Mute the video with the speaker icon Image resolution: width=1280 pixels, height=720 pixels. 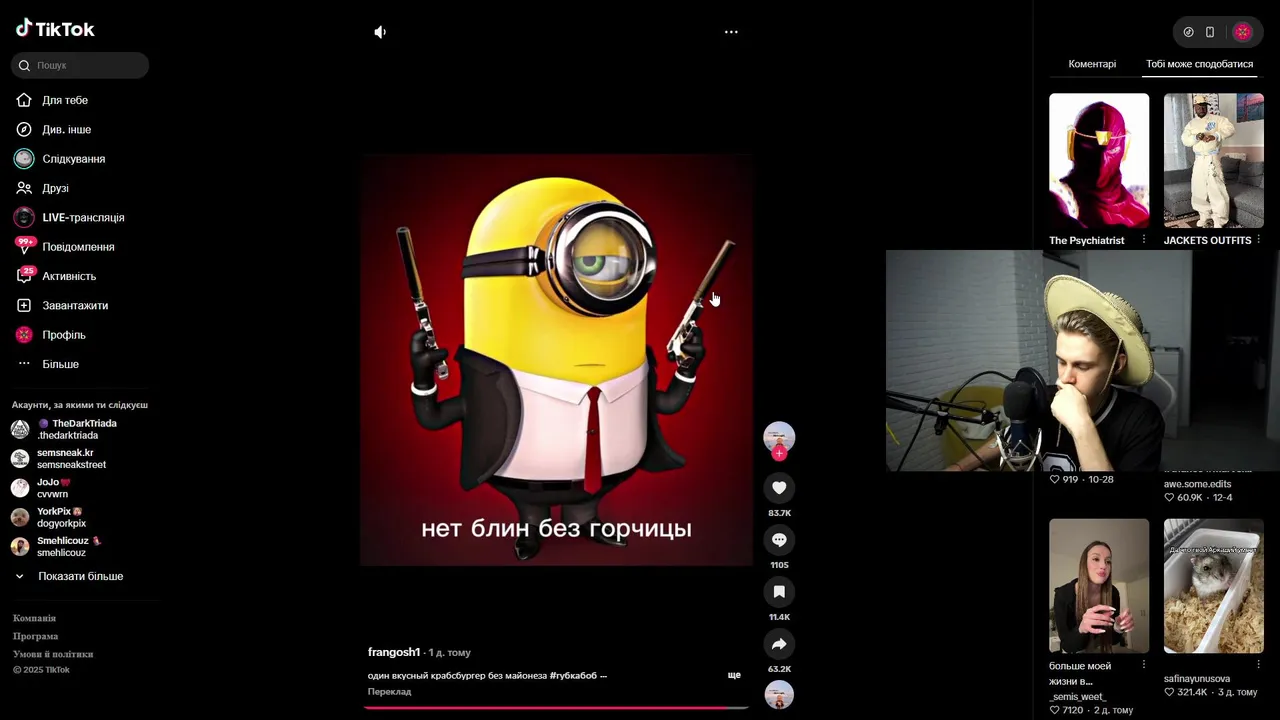(380, 32)
